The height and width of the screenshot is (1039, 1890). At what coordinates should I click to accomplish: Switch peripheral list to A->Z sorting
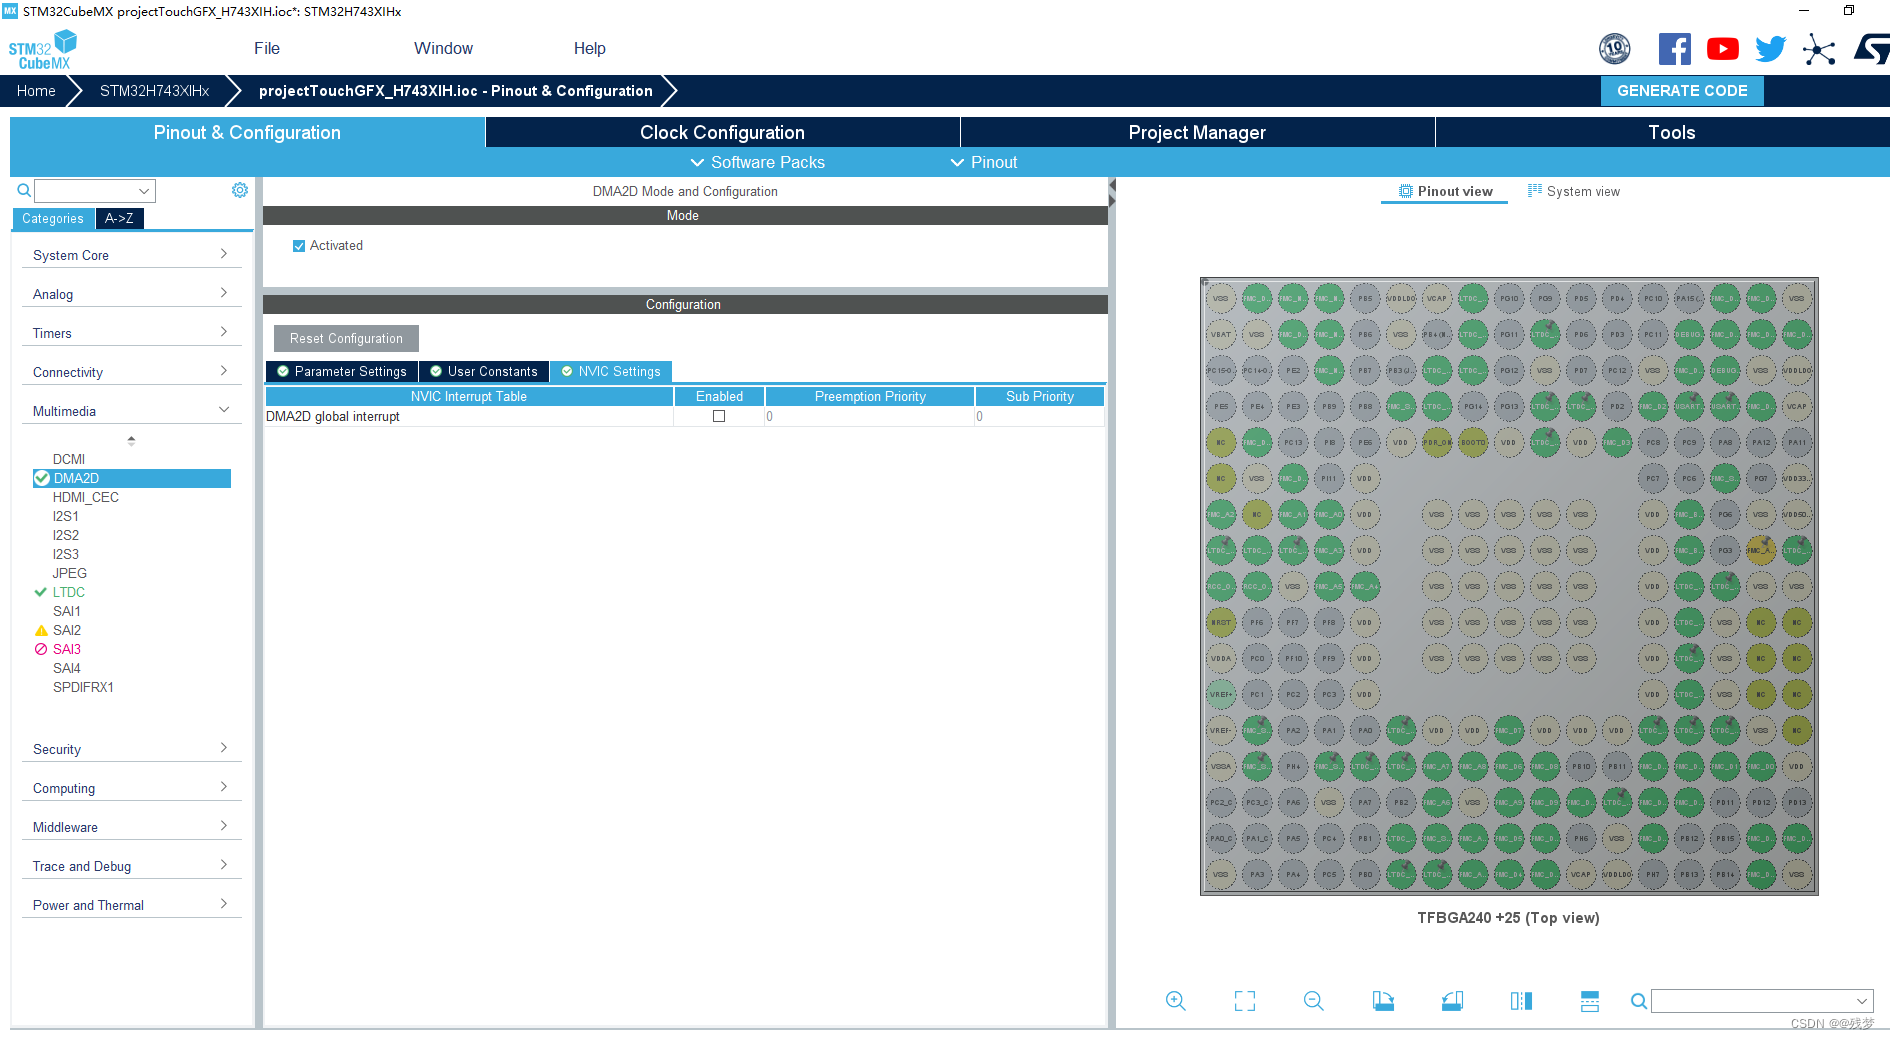(x=119, y=218)
